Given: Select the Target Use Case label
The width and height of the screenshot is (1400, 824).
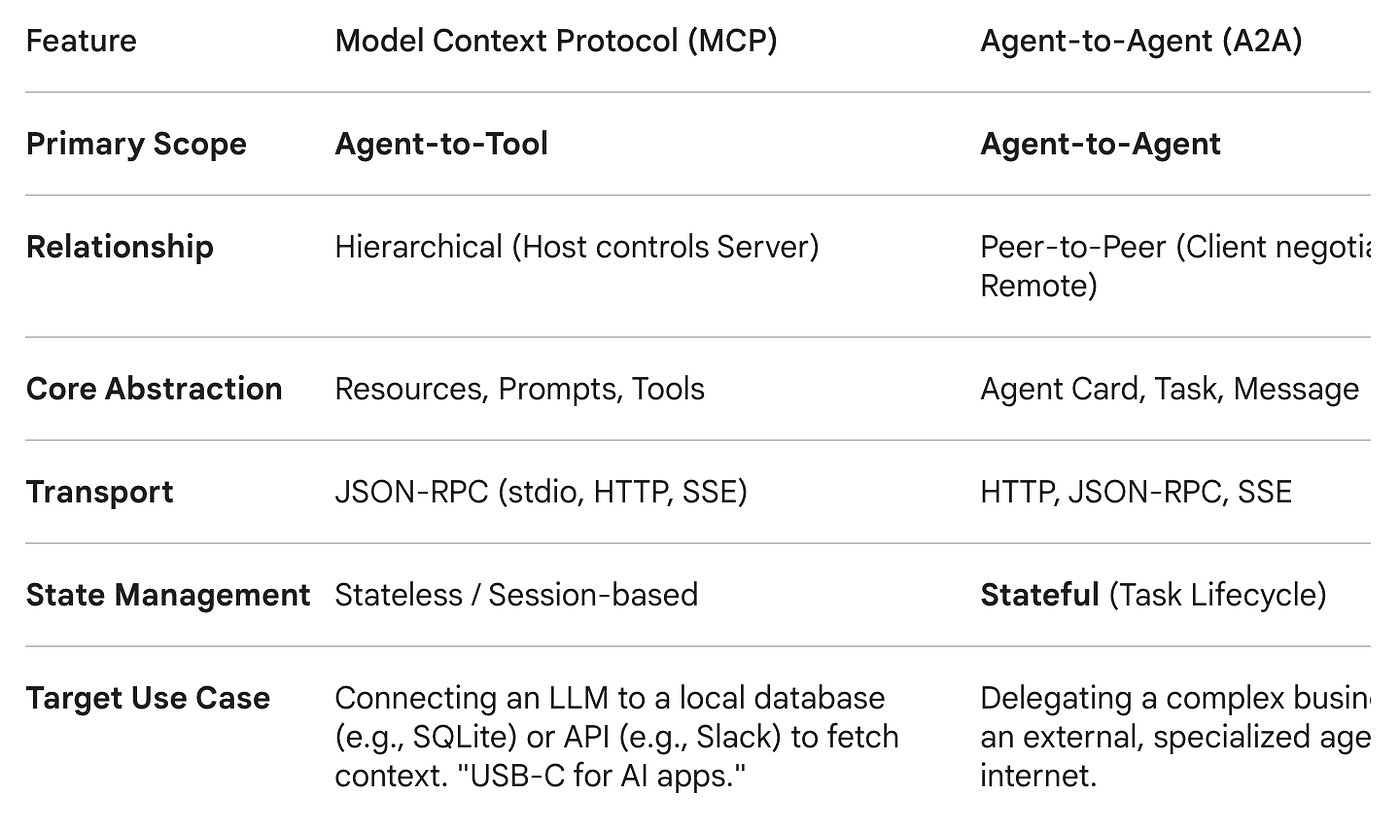Looking at the screenshot, I should point(148,698).
